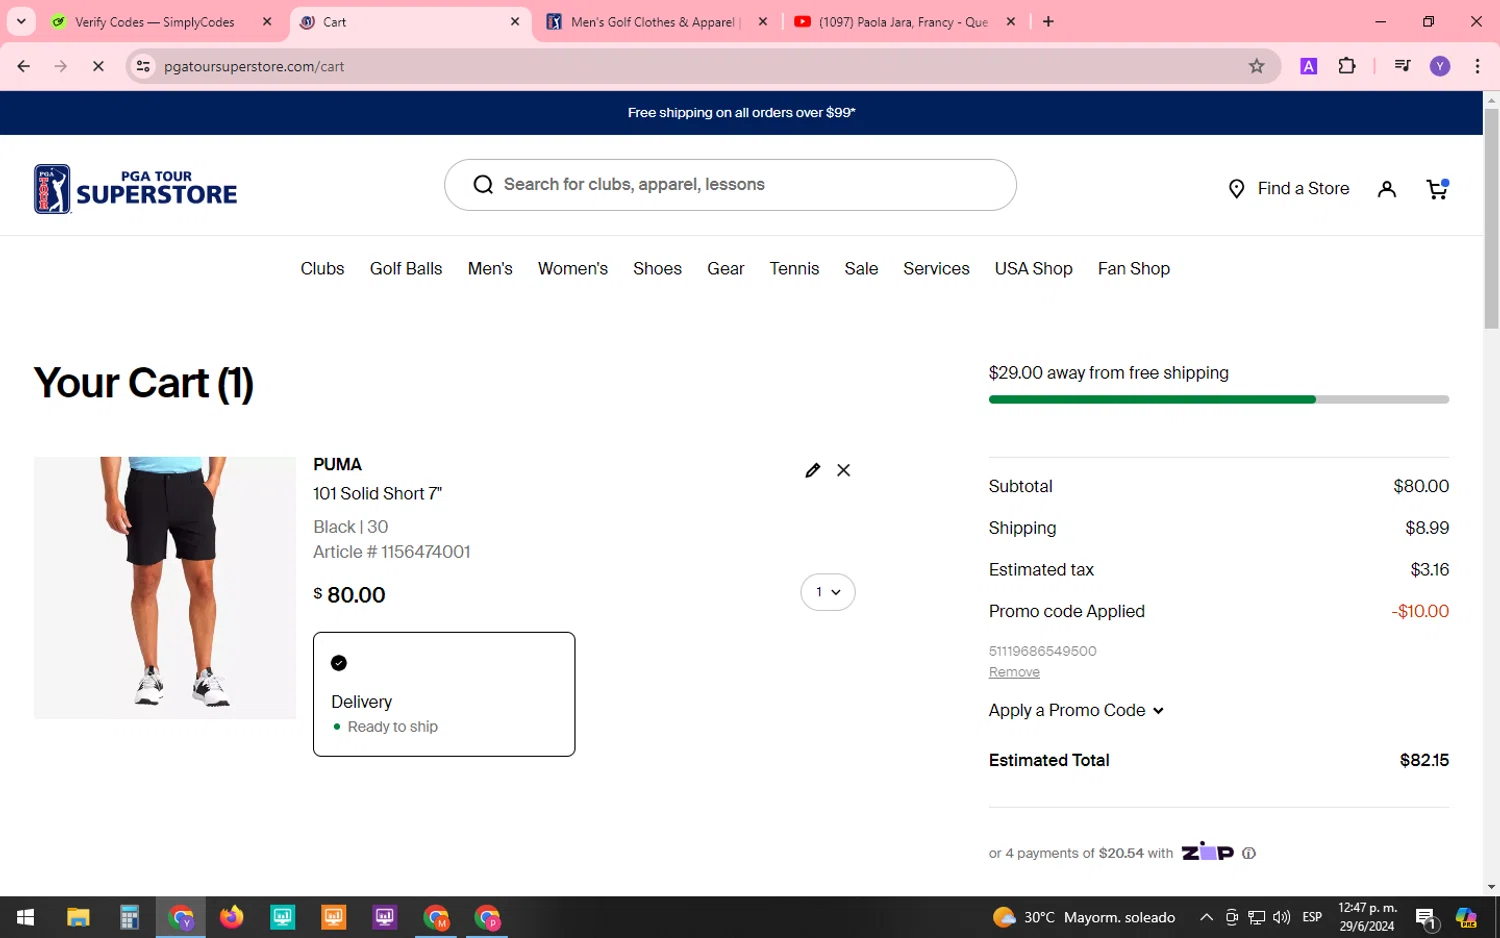Expand Apply a Promo Code section

click(1076, 710)
